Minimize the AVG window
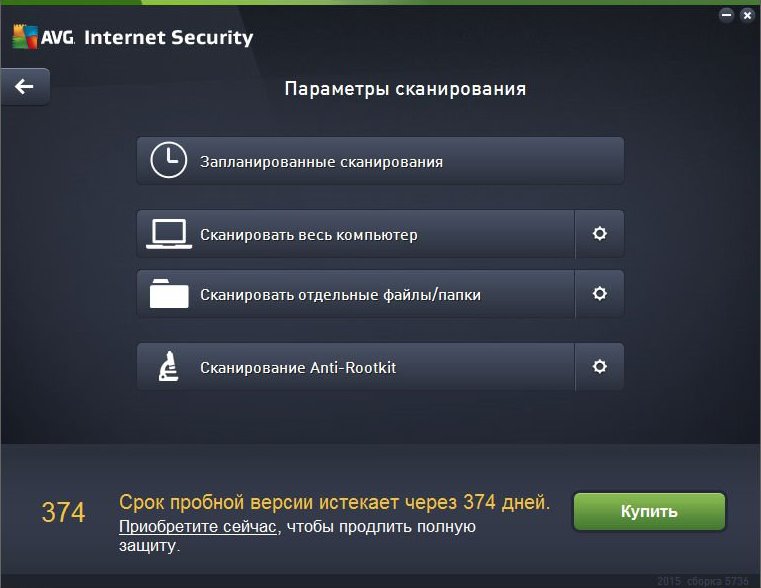 [726, 15]
